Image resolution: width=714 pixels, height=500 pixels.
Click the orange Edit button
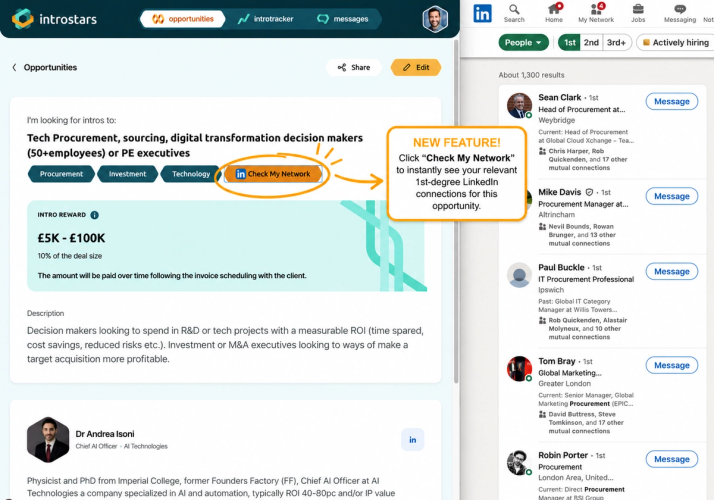click(416, 67)
